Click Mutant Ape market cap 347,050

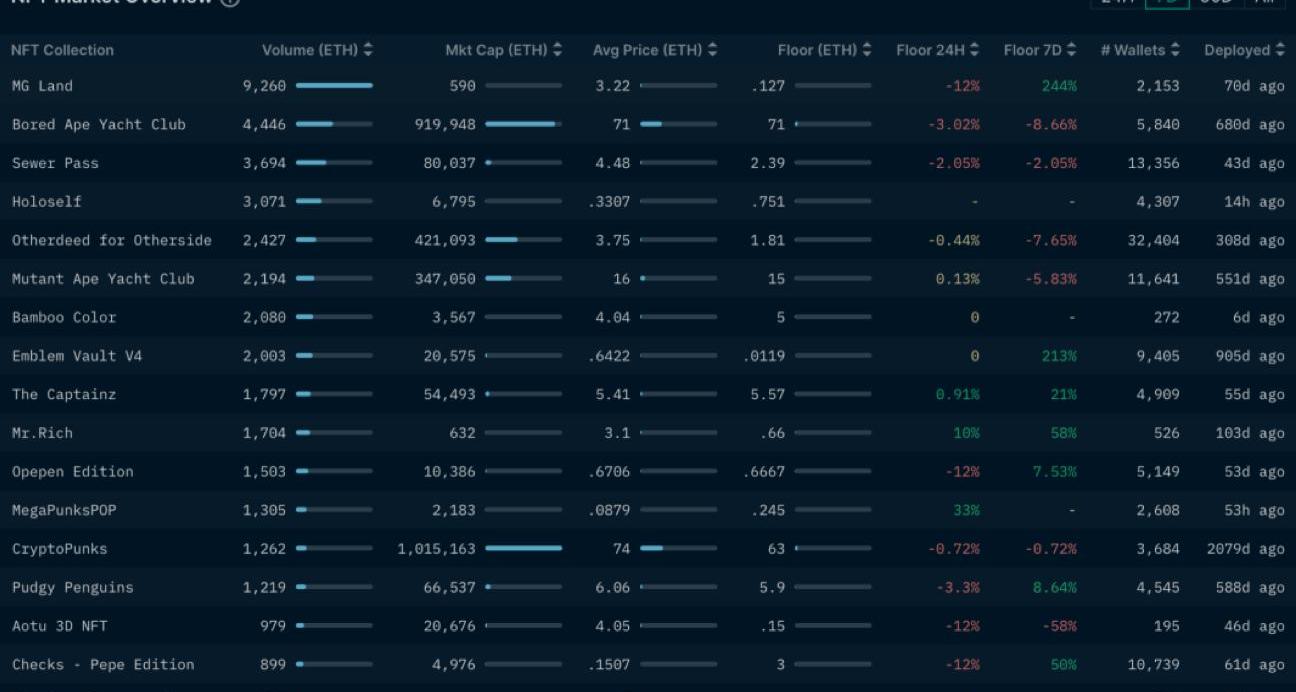point(445,279)
